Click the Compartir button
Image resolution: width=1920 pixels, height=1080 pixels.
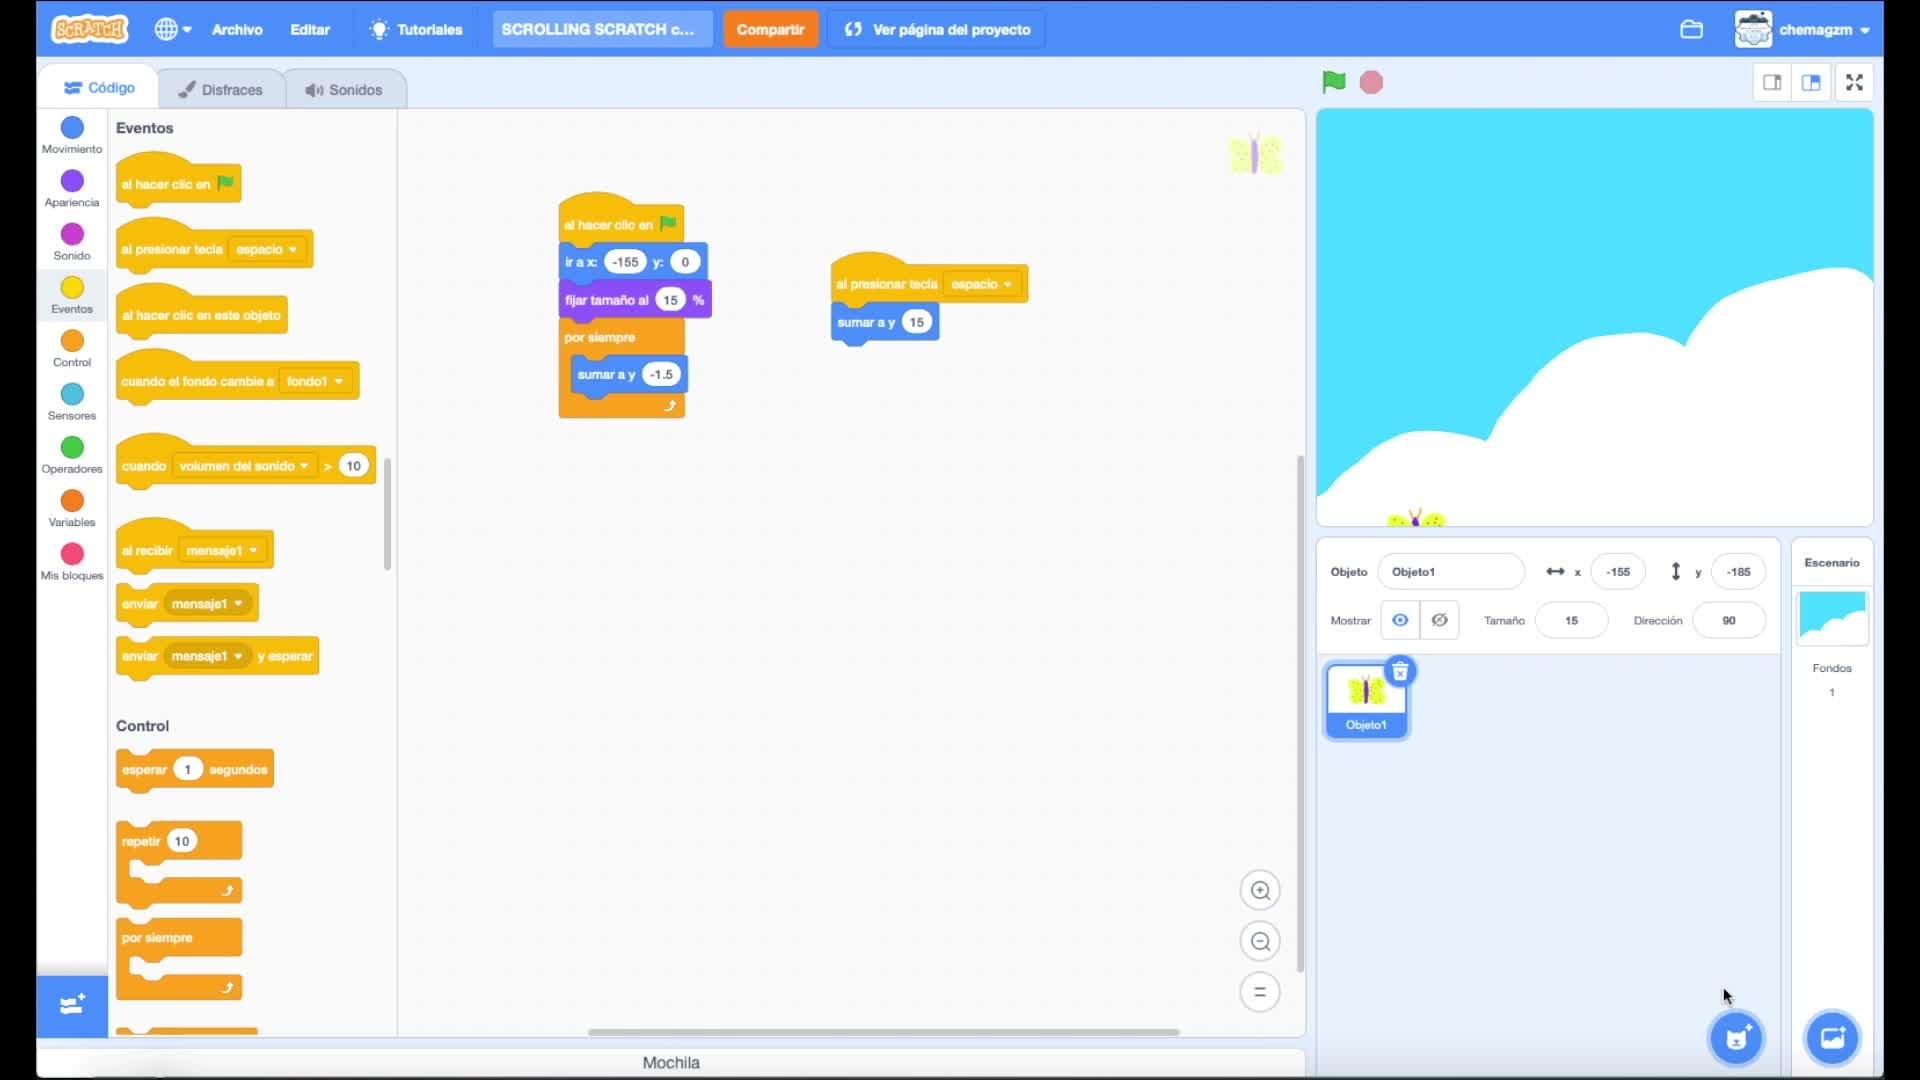[770, 30]
